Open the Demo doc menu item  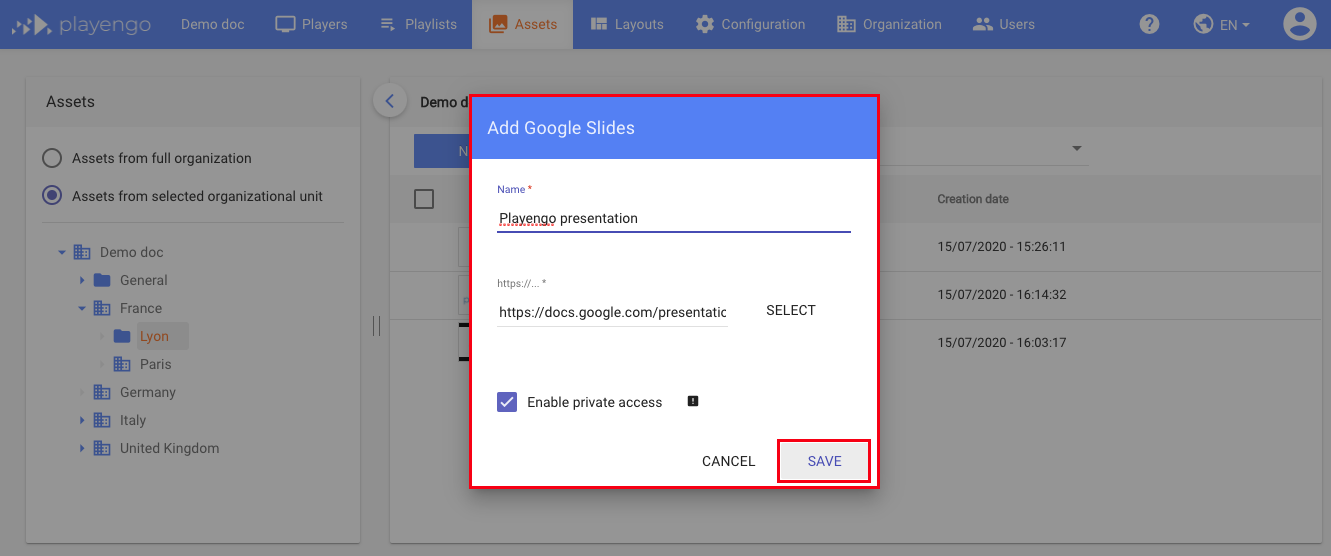[213, 24]
